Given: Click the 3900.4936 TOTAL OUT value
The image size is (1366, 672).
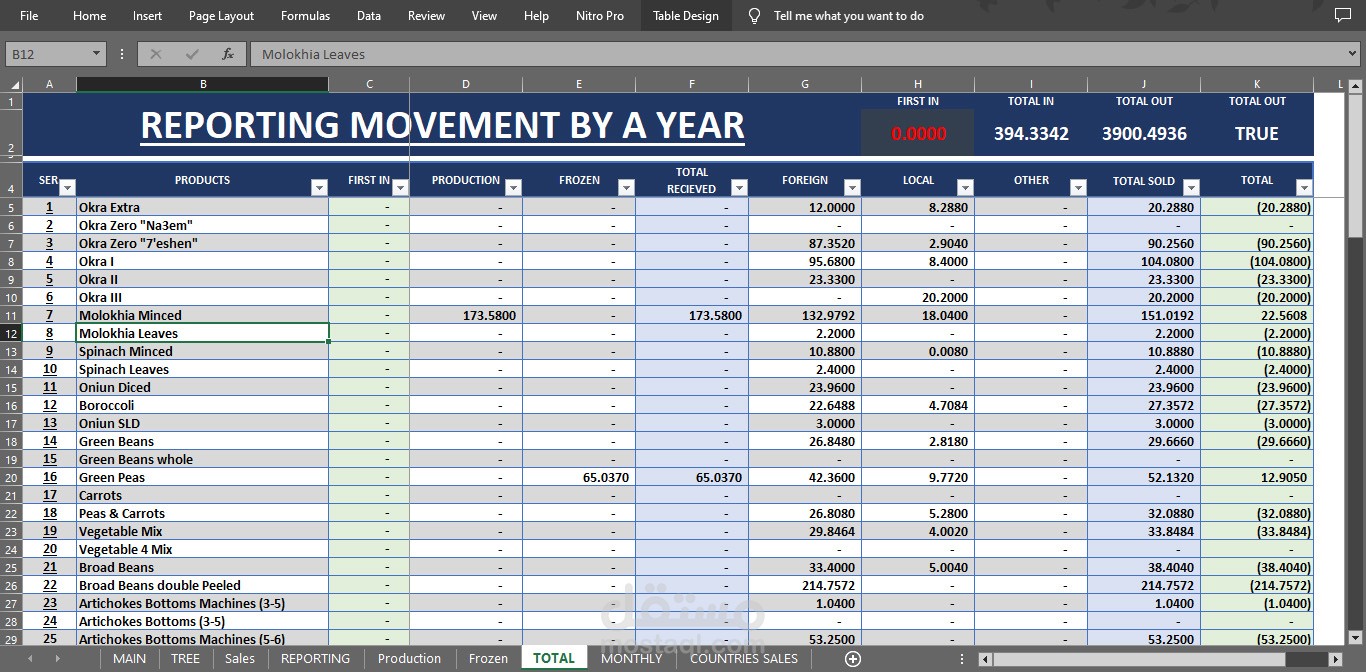Looking at the screenshot, I should (x=1144, y=134).
